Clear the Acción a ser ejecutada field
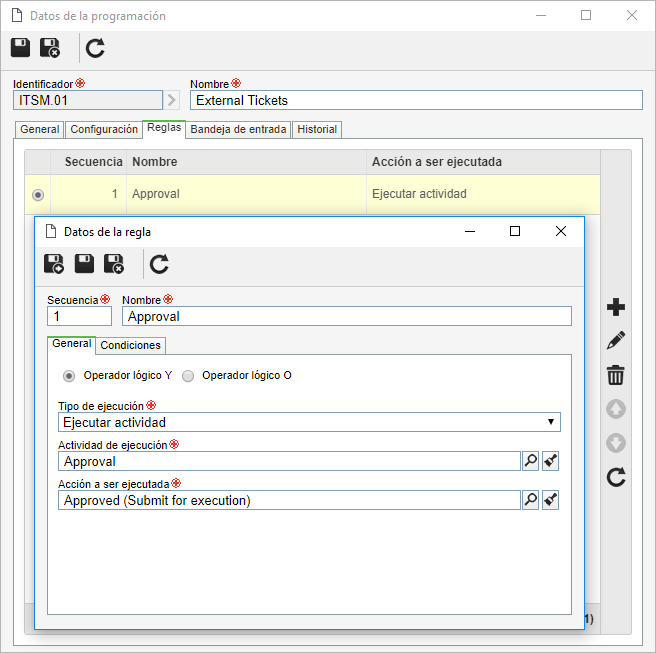This screenshot has width=656, height=653. click(551, 500)
